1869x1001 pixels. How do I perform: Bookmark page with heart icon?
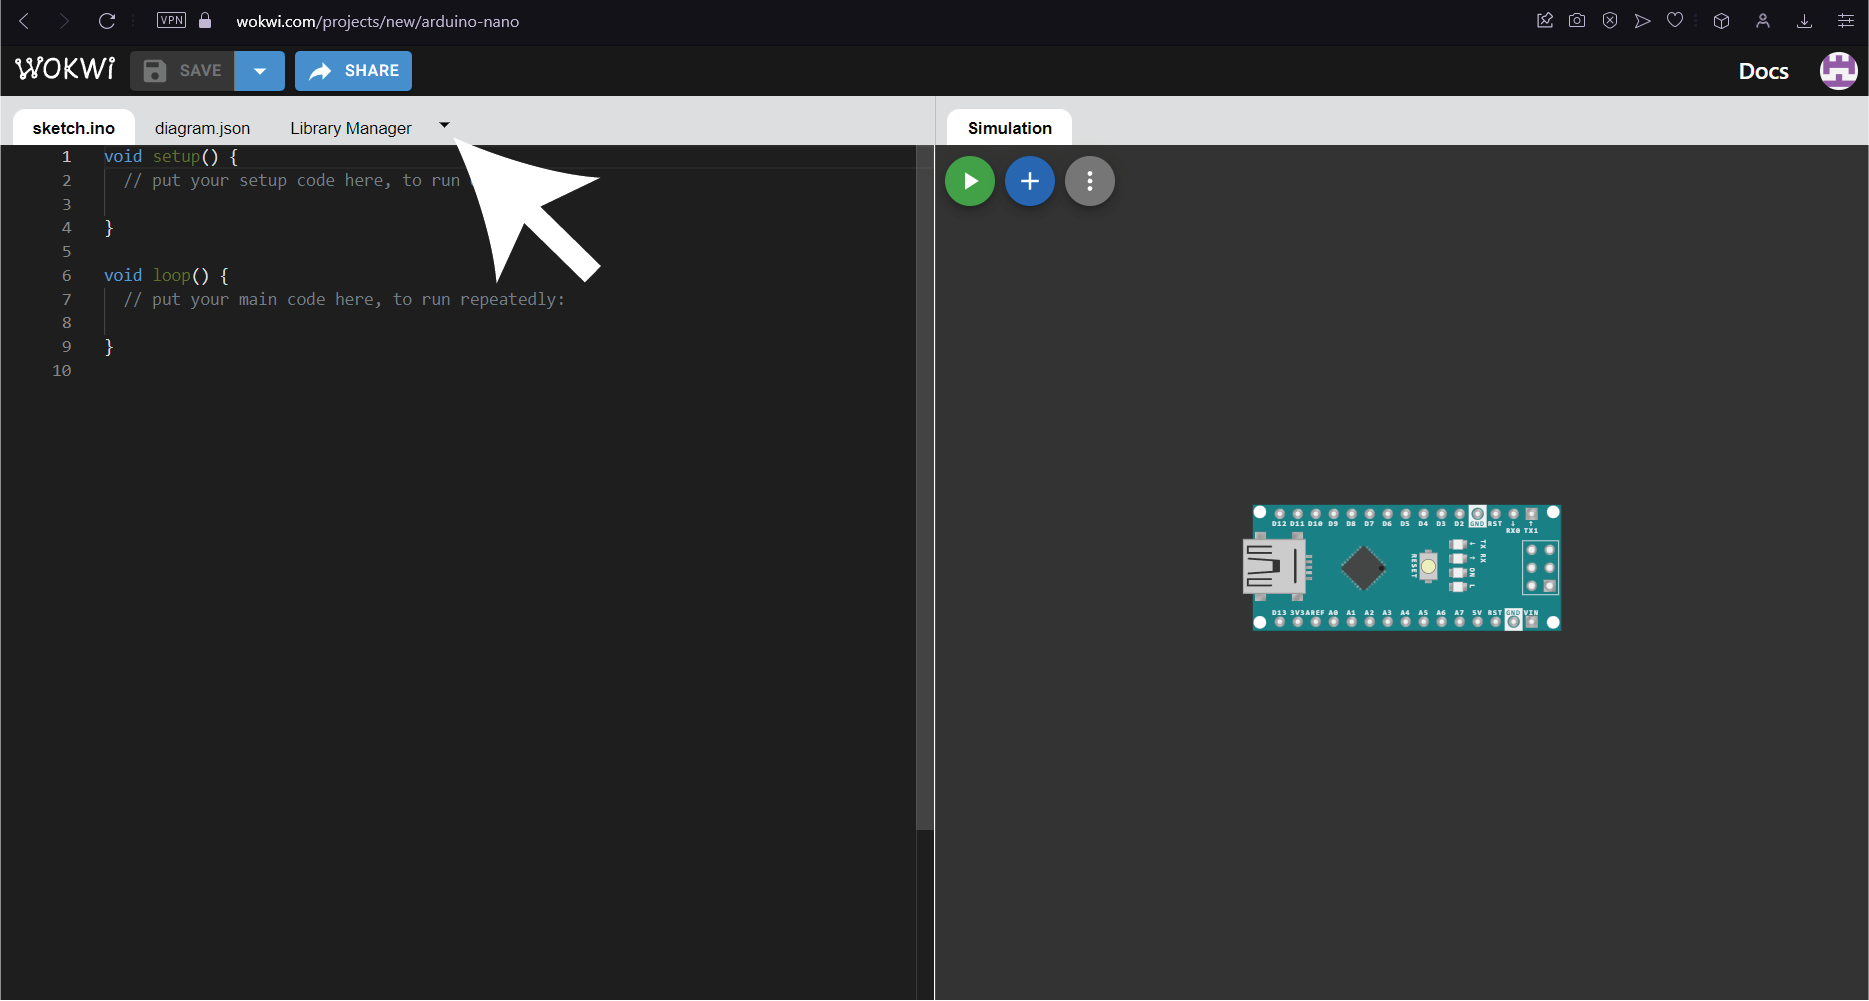1675,20
